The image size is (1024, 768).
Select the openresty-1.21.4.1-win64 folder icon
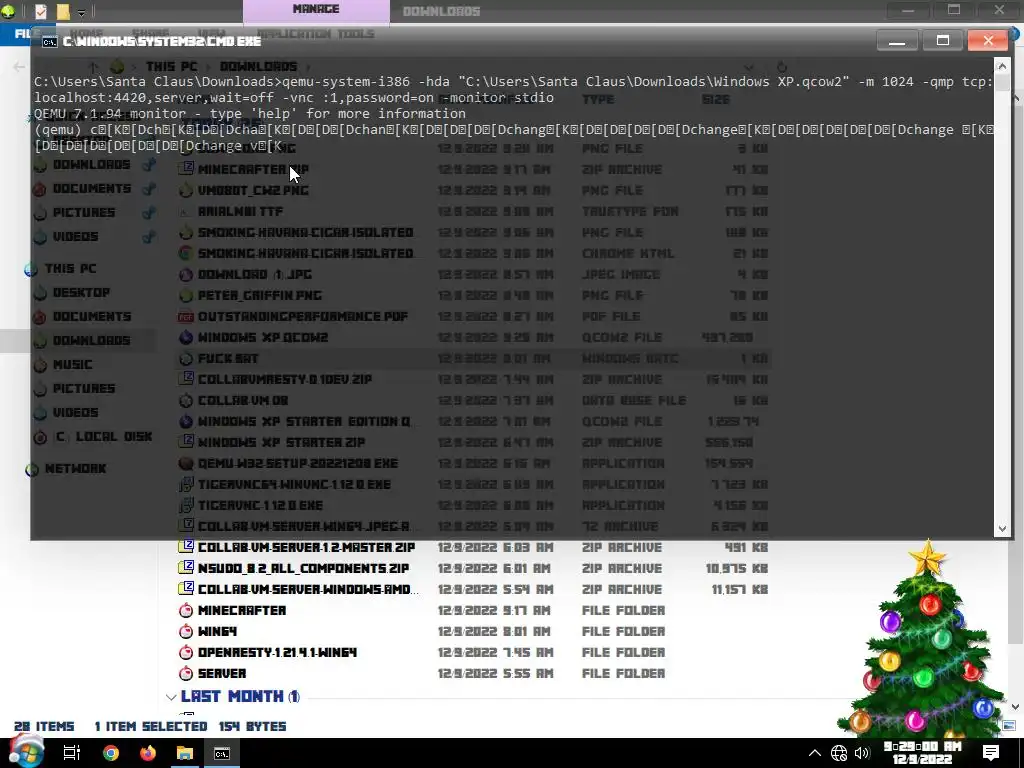pos(186,652)
